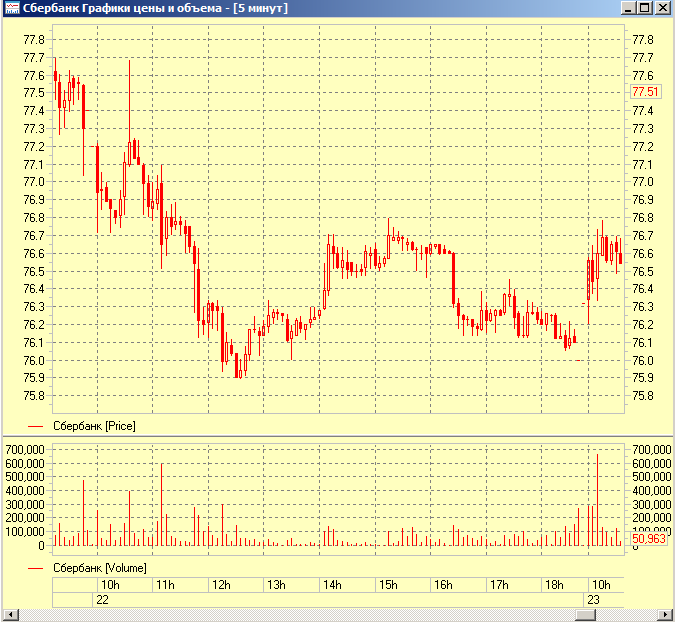
Task: Click the red current volume label 50,963
Action: tap(648, 565)
